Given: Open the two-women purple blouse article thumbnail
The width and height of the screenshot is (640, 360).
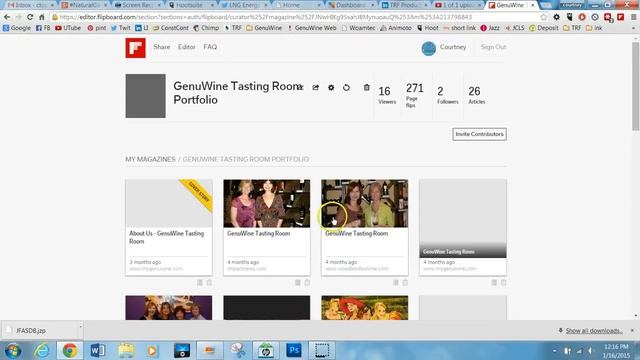Looking at the screenshot, I should click(267, 203).
